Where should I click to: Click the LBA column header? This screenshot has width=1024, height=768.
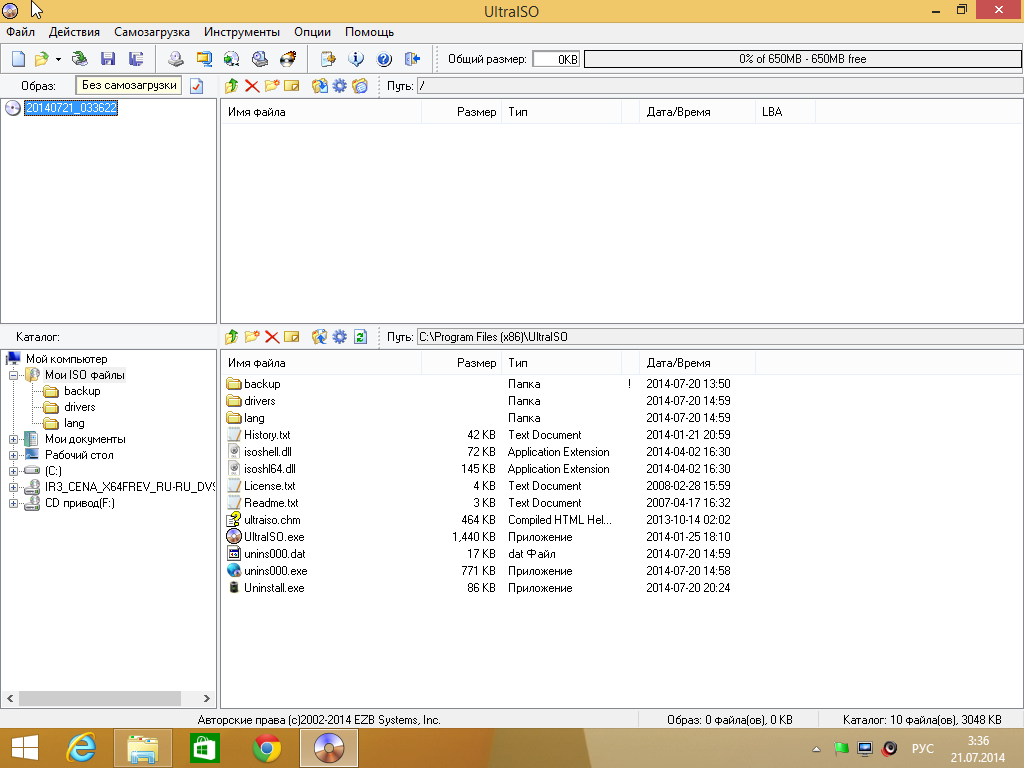(785, 112)
